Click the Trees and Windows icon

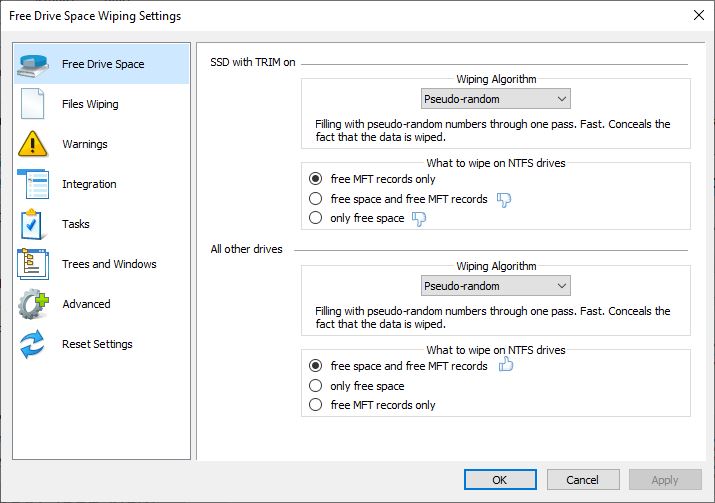(x=33, y=264)
